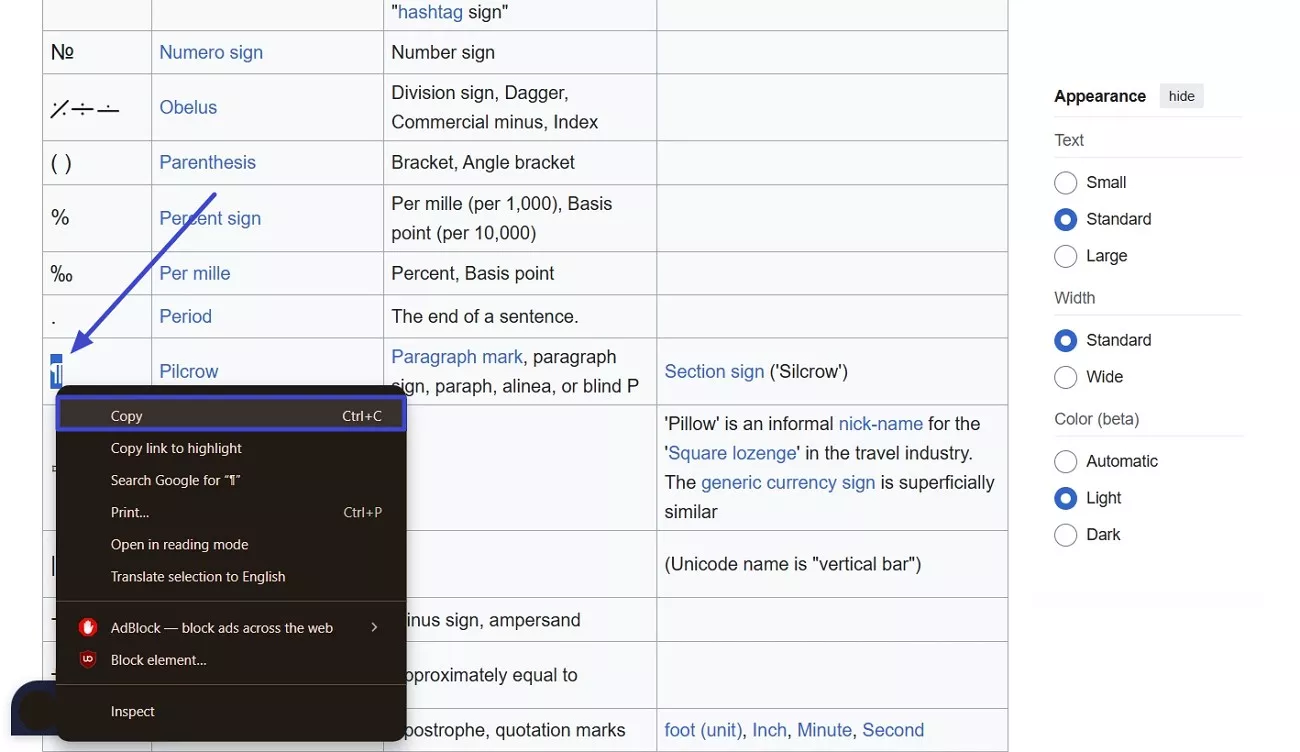Screen dimensions: 1300x752
Task: Expand the AdBlock submenu arrow
Action: click(x=375, y=627)
